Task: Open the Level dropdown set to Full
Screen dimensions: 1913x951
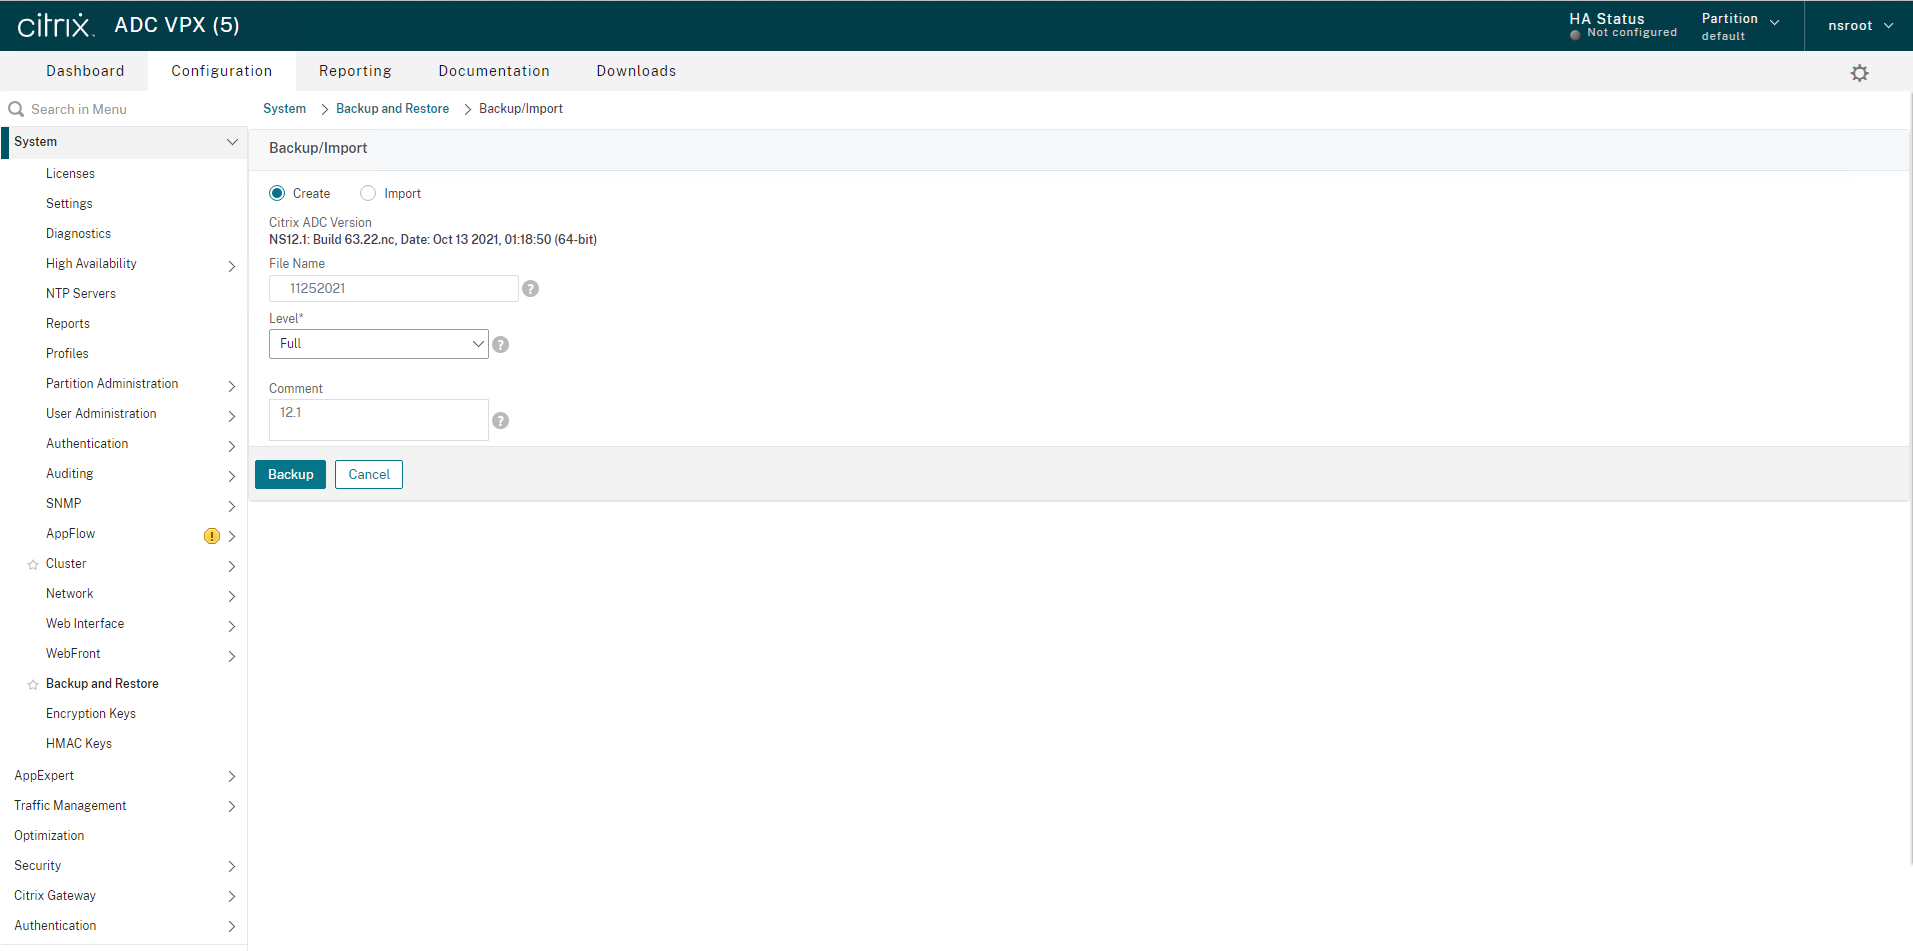Action: pos(378,344)
